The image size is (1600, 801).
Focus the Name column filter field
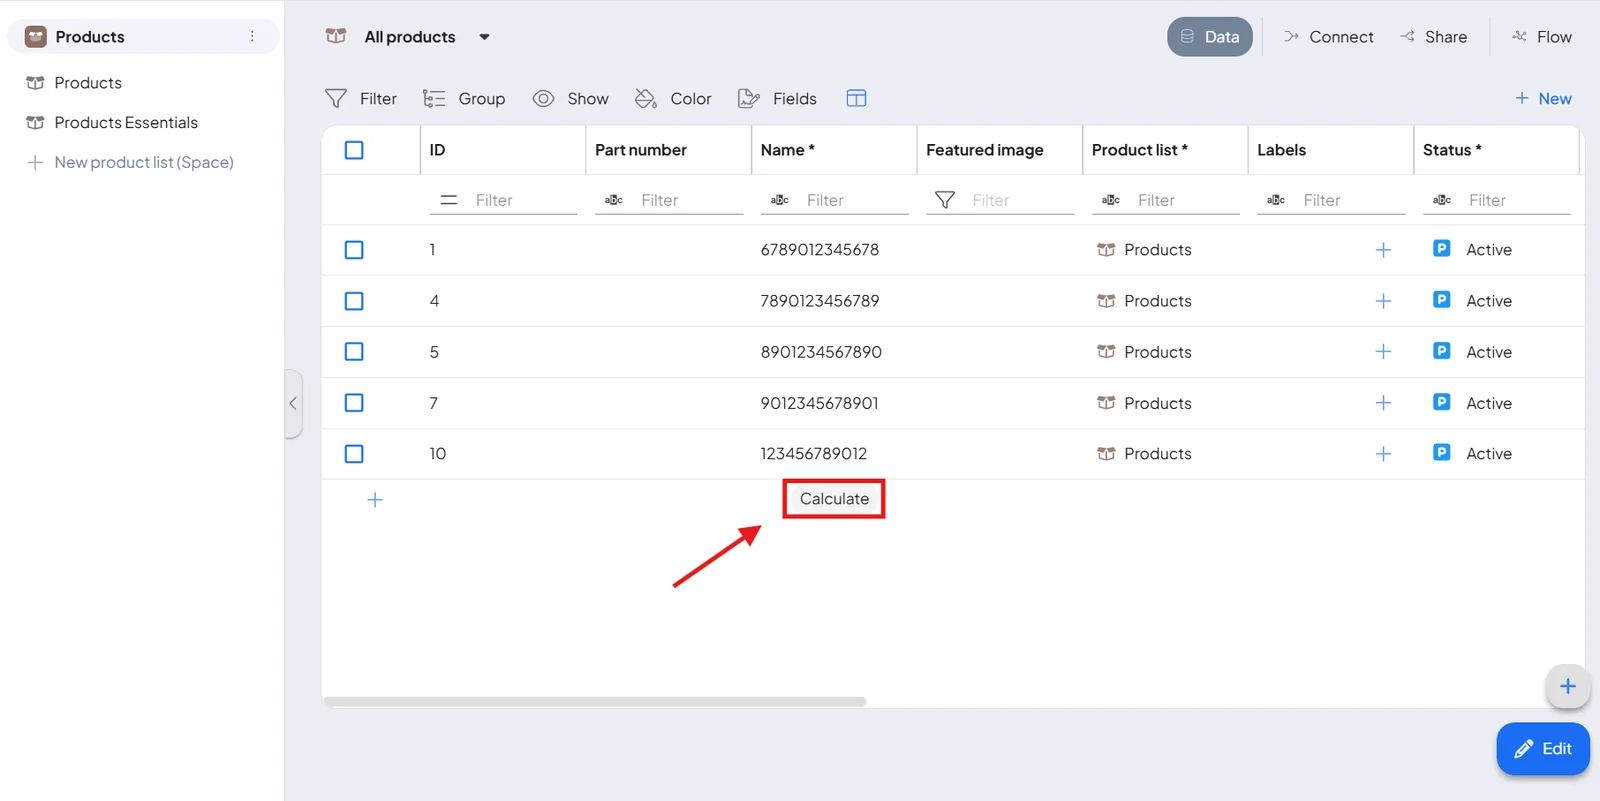856,200
